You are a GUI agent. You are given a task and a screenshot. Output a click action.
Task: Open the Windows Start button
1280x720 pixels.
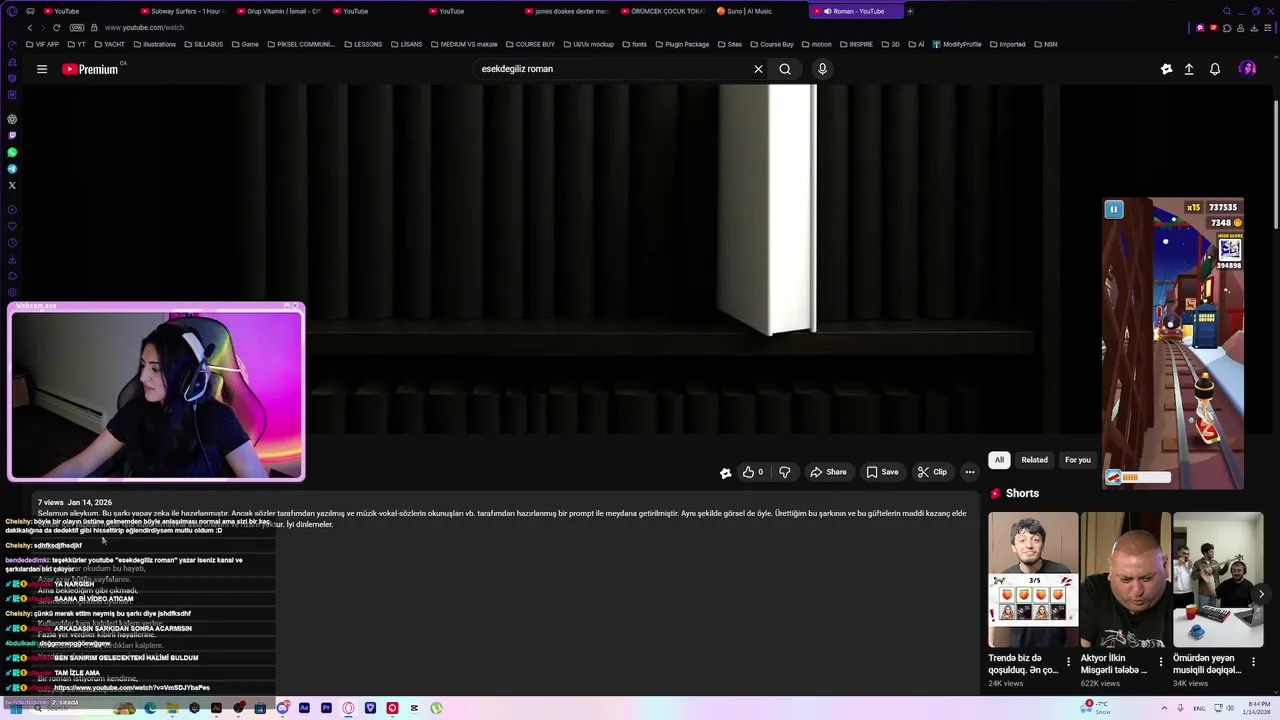click(16, 708)
